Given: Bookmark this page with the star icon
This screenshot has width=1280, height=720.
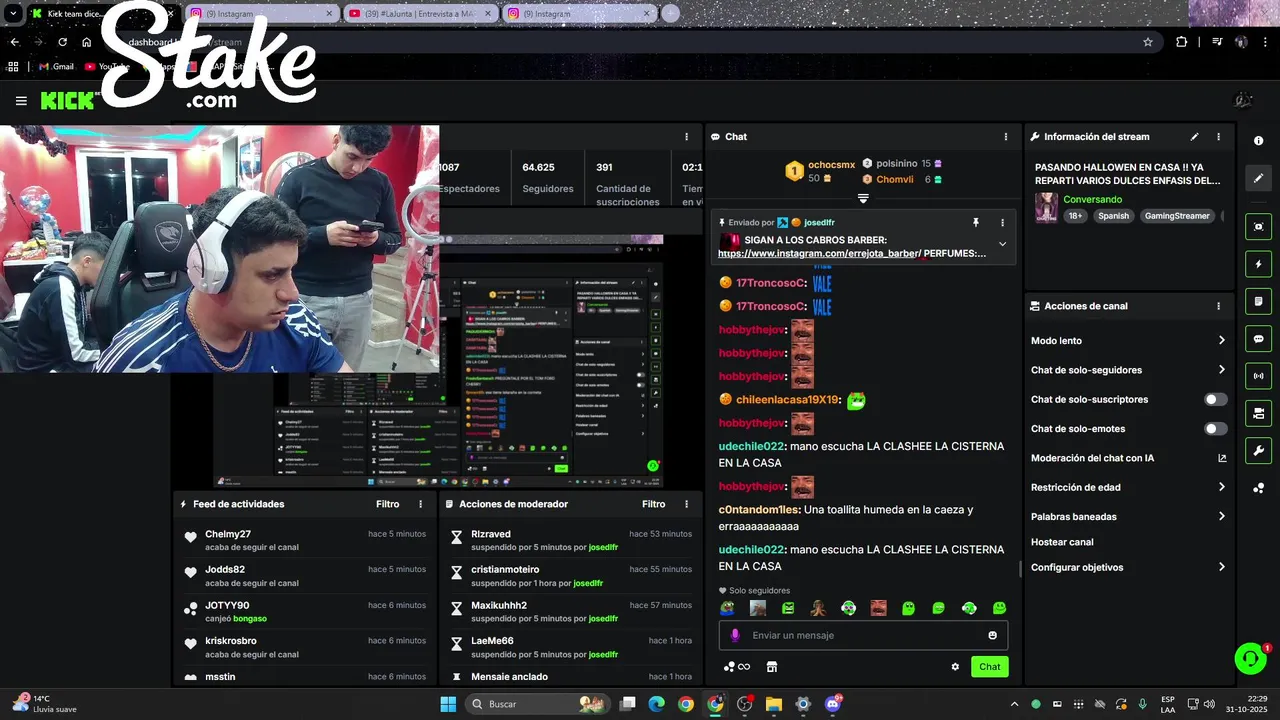Looking at the screenshot, I should point(1148,42).
